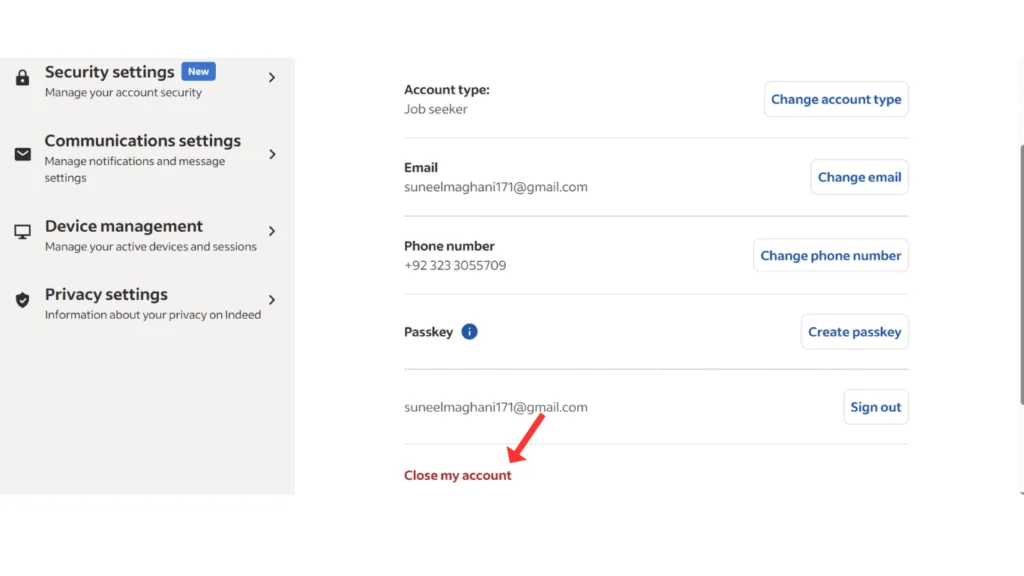Select the Device management menu entry
Image resolution: width=1024 pixels, height=576 pixels.
pyautogui.click(x=124, y=227)
